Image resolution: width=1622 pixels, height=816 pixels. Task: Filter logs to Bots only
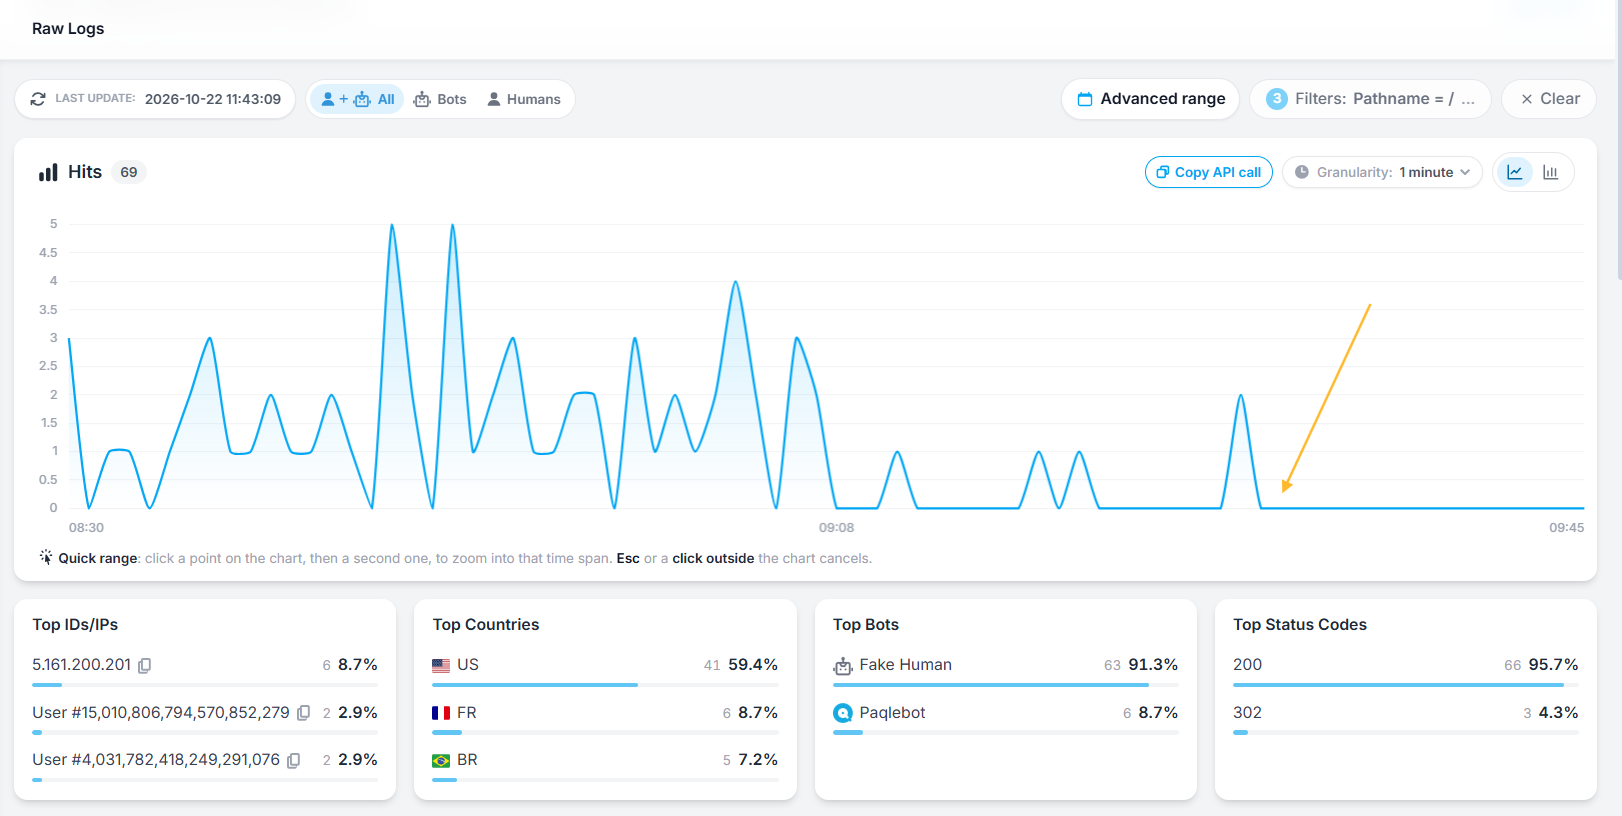440,99
